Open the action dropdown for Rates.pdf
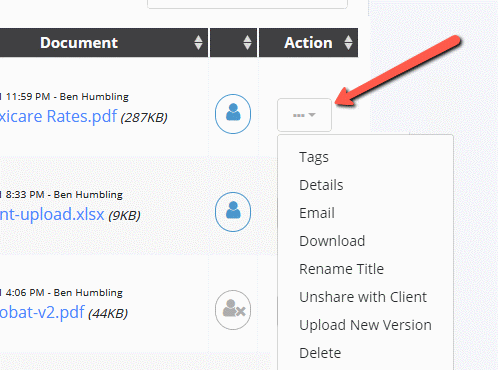 click(x=304, y=115)
